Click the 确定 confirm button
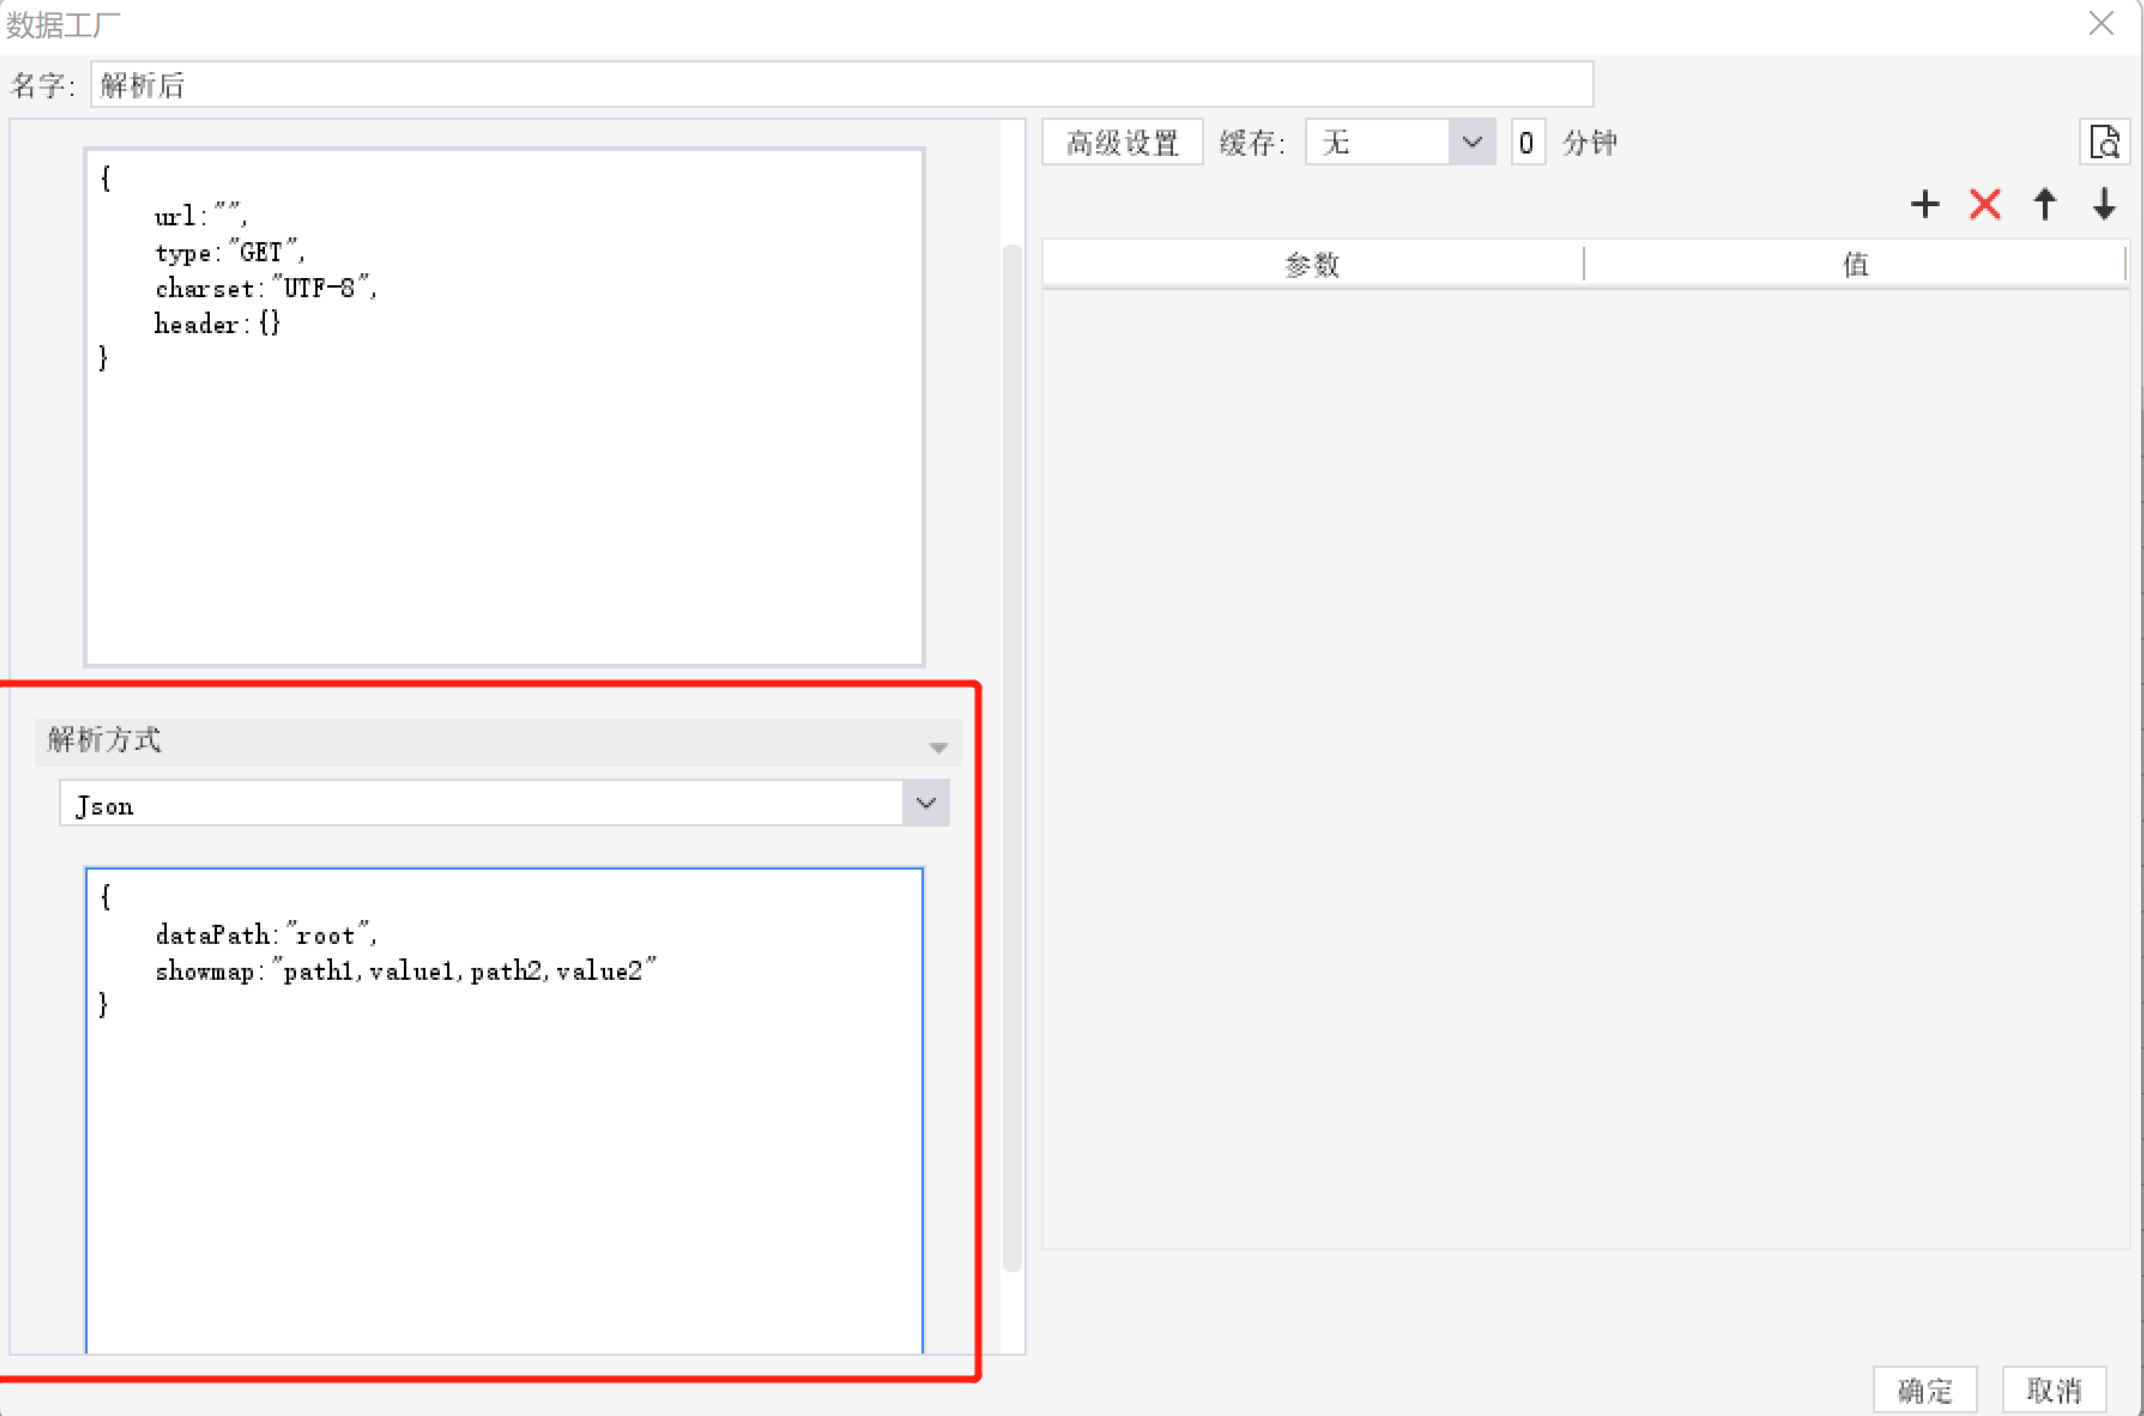 (1924, 1389)
